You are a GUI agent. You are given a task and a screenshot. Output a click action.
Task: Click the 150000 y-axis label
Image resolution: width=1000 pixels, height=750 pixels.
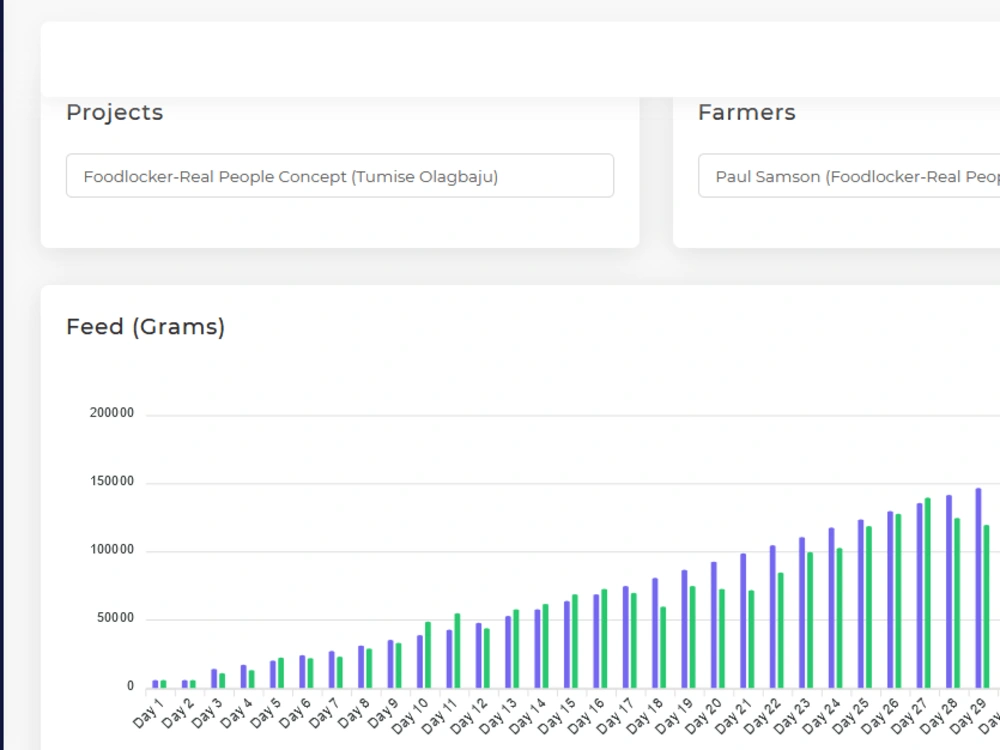[112, 482]
